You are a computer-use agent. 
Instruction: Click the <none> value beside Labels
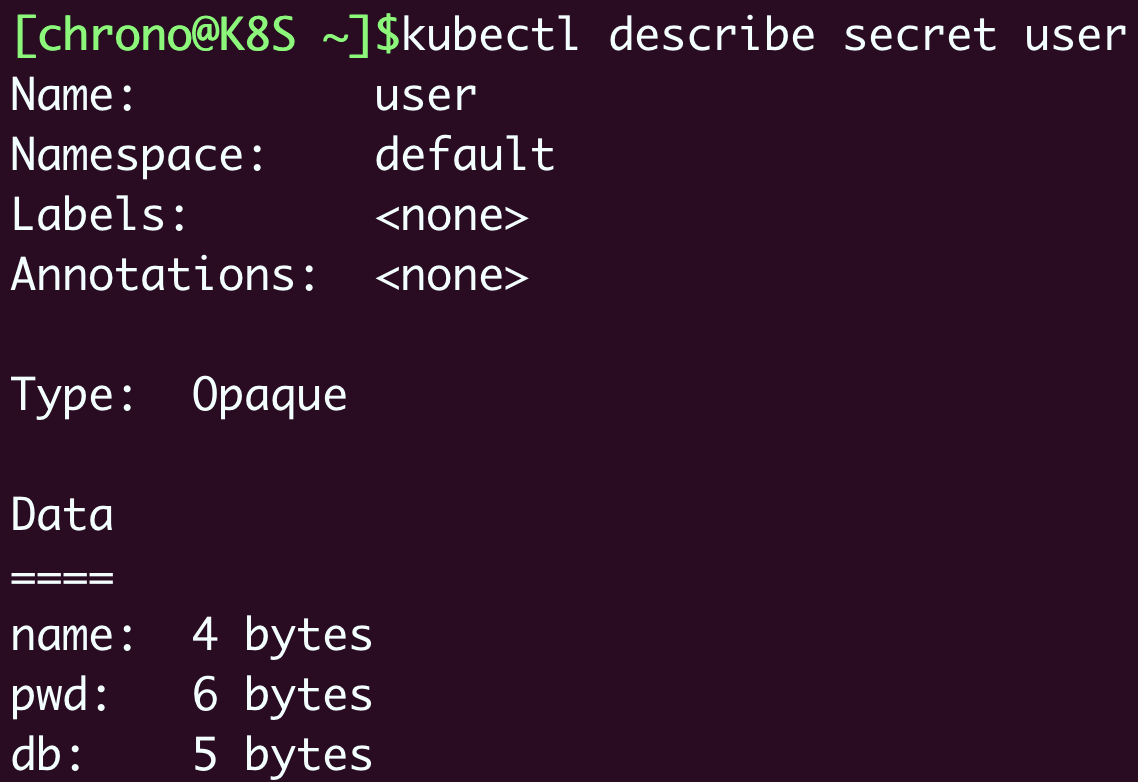click(451, 216)
